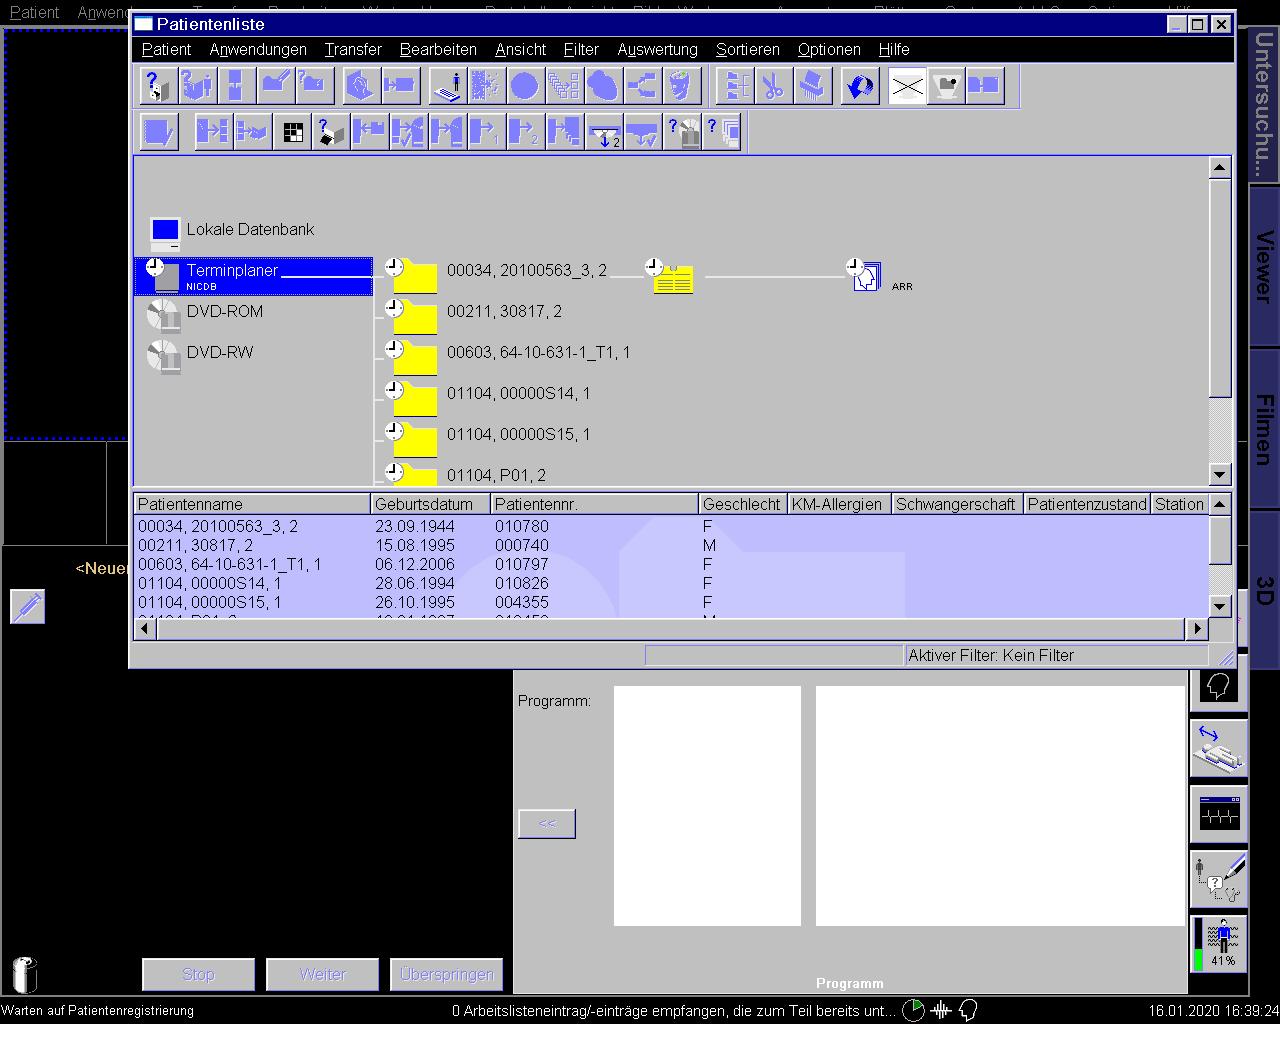This screenshot has width=1280, height=1044.
Task: Open the Auswertung menu
Action: tap(657, 50)
